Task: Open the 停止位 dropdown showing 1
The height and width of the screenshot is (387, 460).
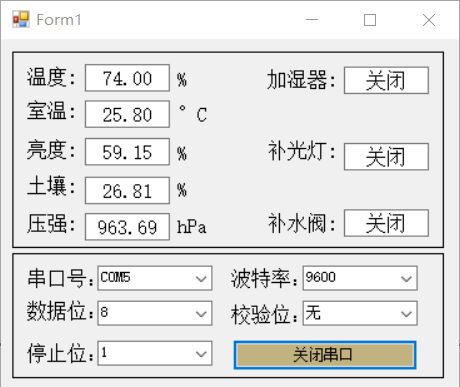Action: pyautogui.click(x=155, y=353)
